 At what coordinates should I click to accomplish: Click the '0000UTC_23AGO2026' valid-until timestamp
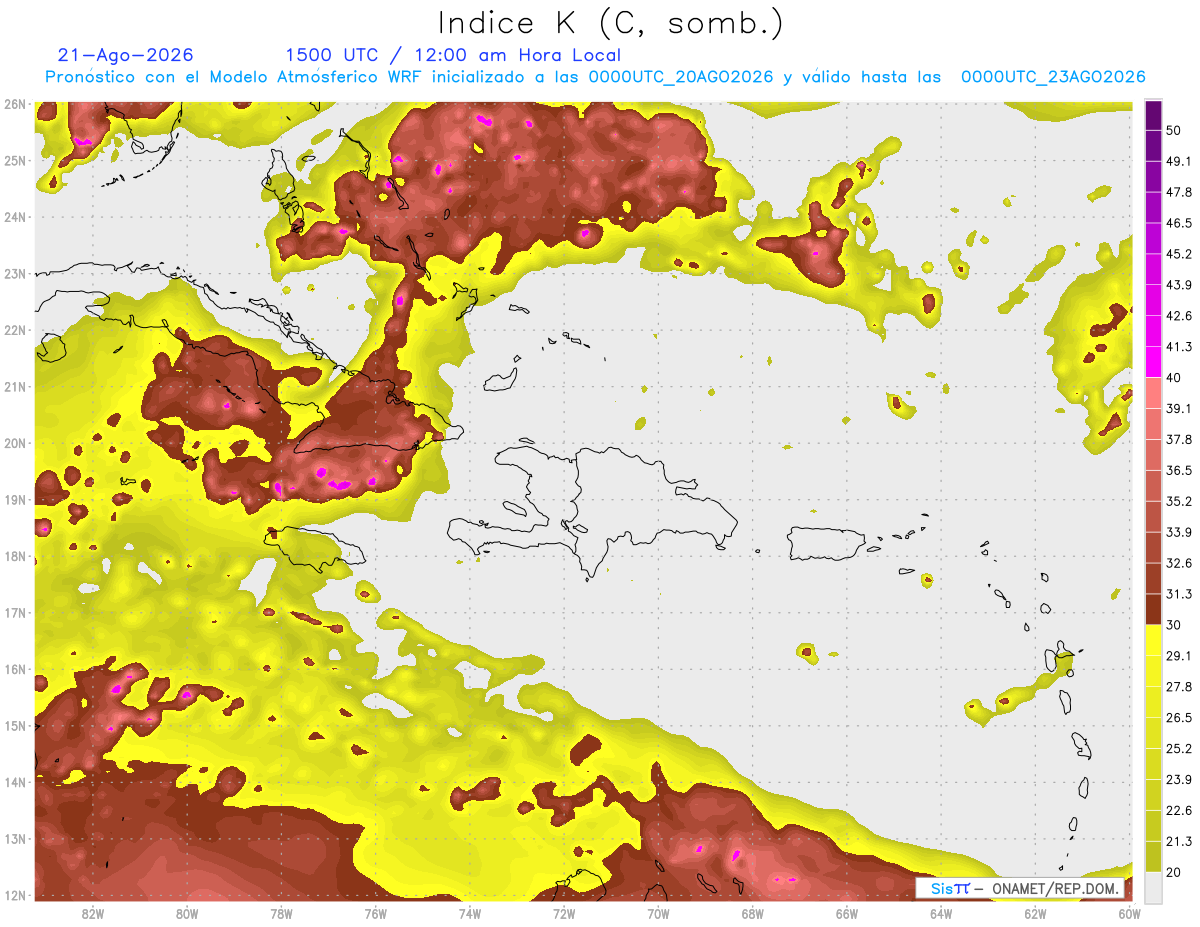click(1053, 77)
